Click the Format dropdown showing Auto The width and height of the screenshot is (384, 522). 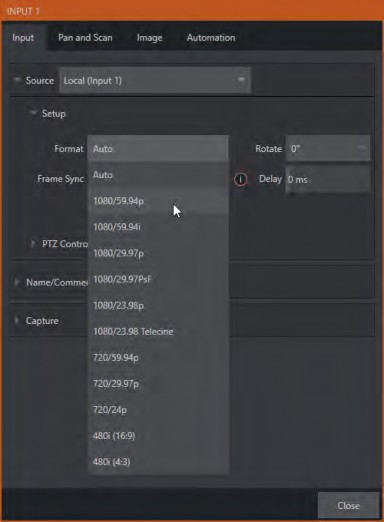pyautogui.click(x=158, y=148)
